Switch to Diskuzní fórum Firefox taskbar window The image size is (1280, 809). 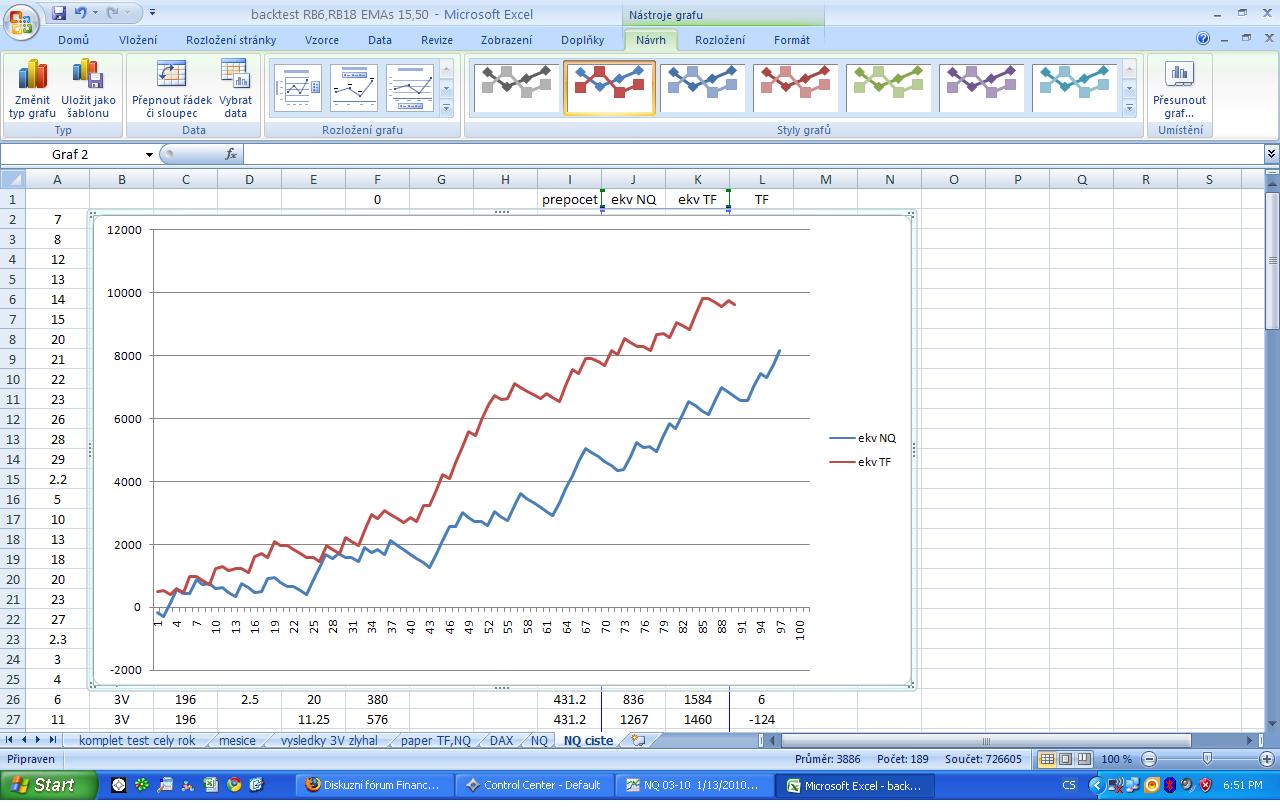point(372,785)
